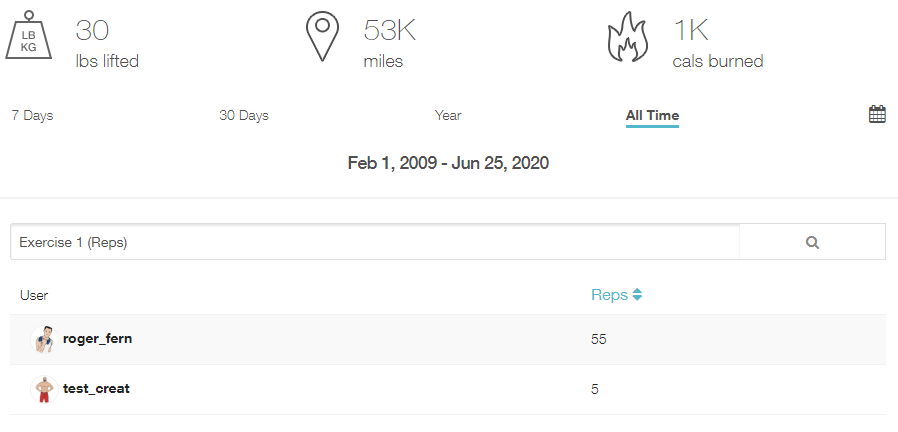Screen dimensions: 898x432
Task: Click roger_fern's avatar image
Action: tap(42, 340)
